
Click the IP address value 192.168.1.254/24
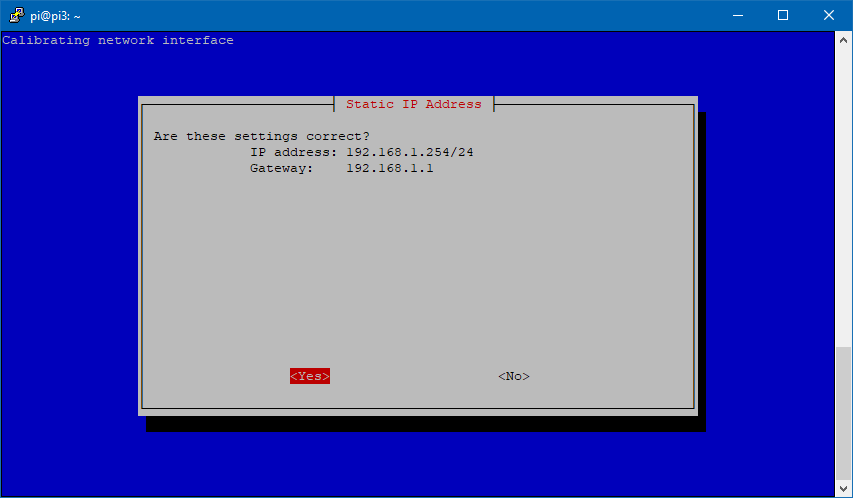(409, 152)
